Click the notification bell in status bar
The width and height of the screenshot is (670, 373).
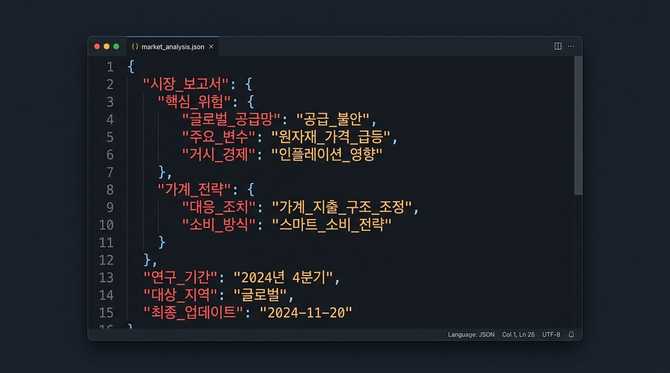click(x=571, y=334)
